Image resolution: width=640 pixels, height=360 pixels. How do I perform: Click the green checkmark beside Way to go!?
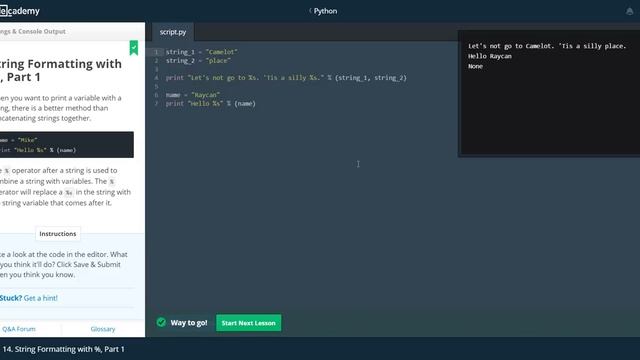pos(161,322)
